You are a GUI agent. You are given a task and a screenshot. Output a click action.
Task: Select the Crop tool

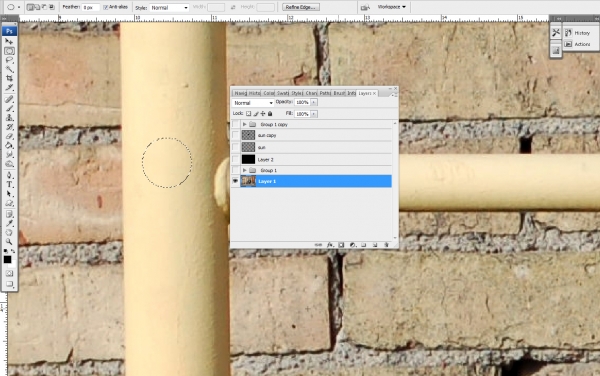pos(9,78)
